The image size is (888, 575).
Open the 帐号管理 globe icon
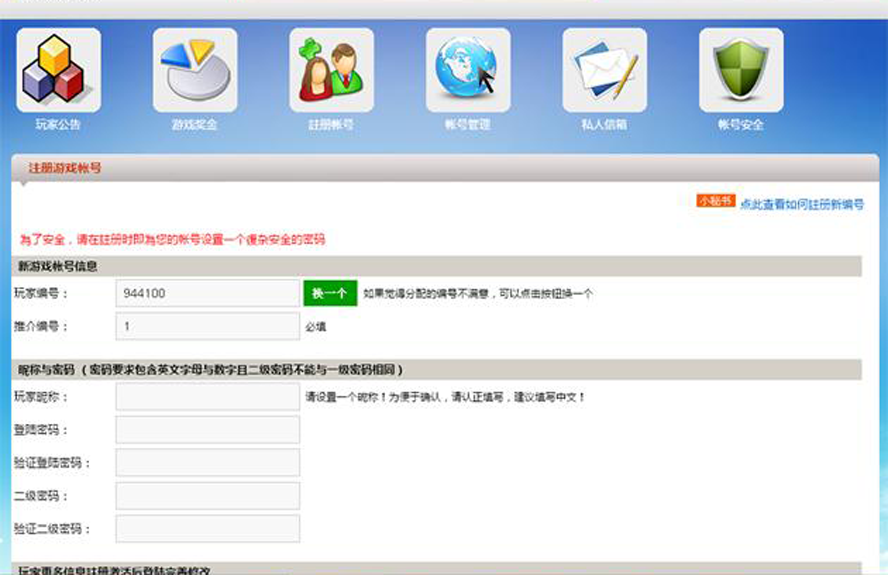(468, 70)
